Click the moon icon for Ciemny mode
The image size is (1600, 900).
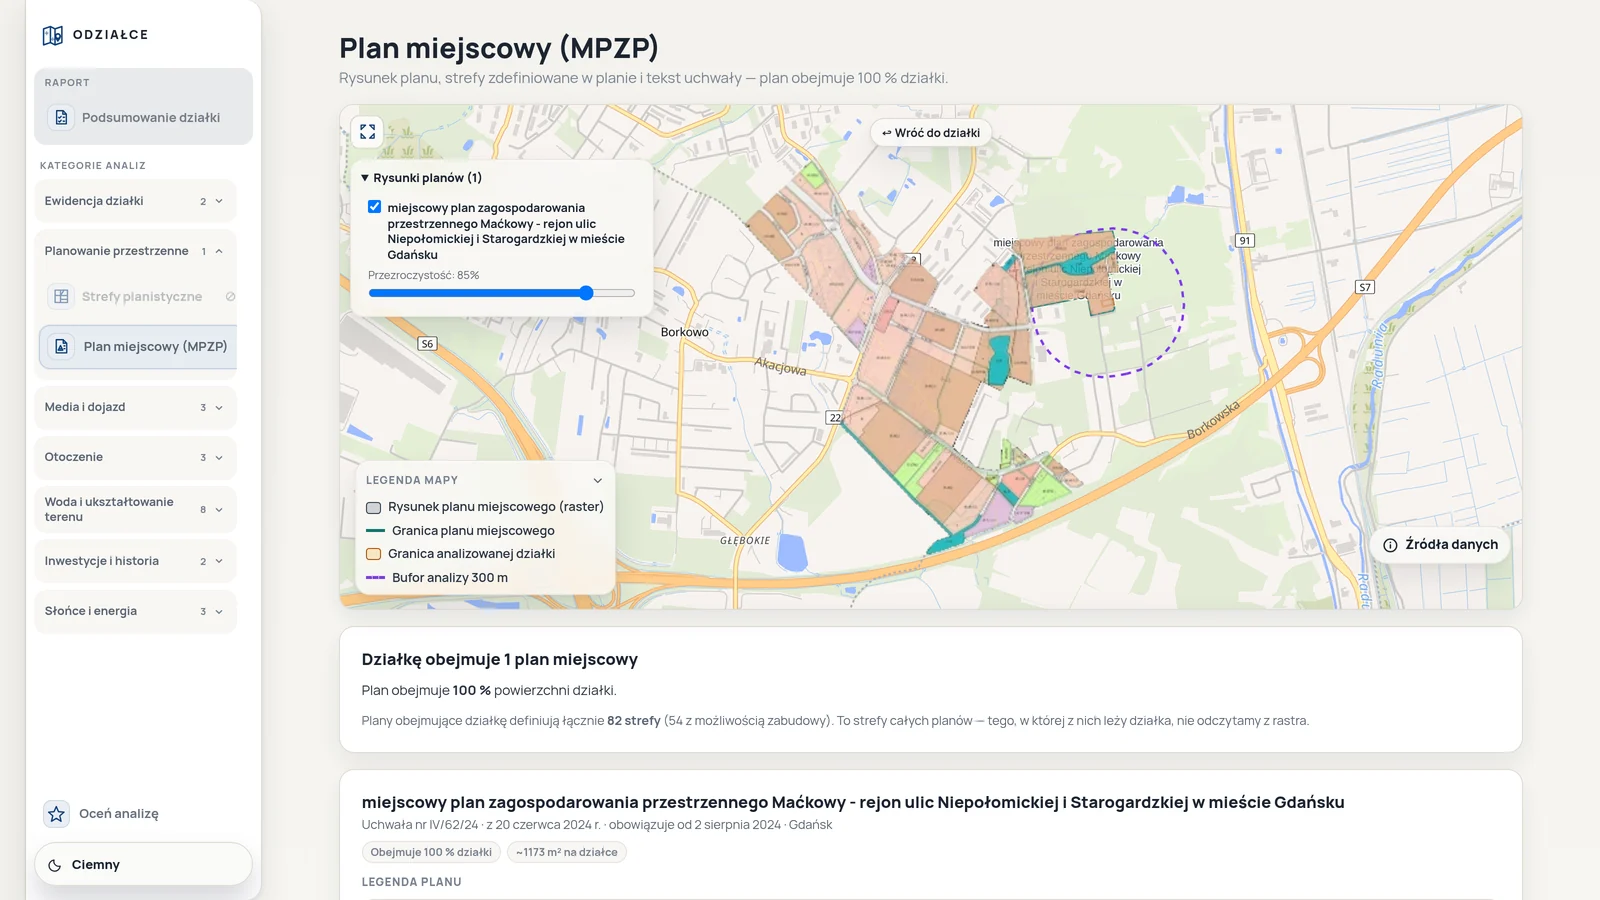click(55, 865)
